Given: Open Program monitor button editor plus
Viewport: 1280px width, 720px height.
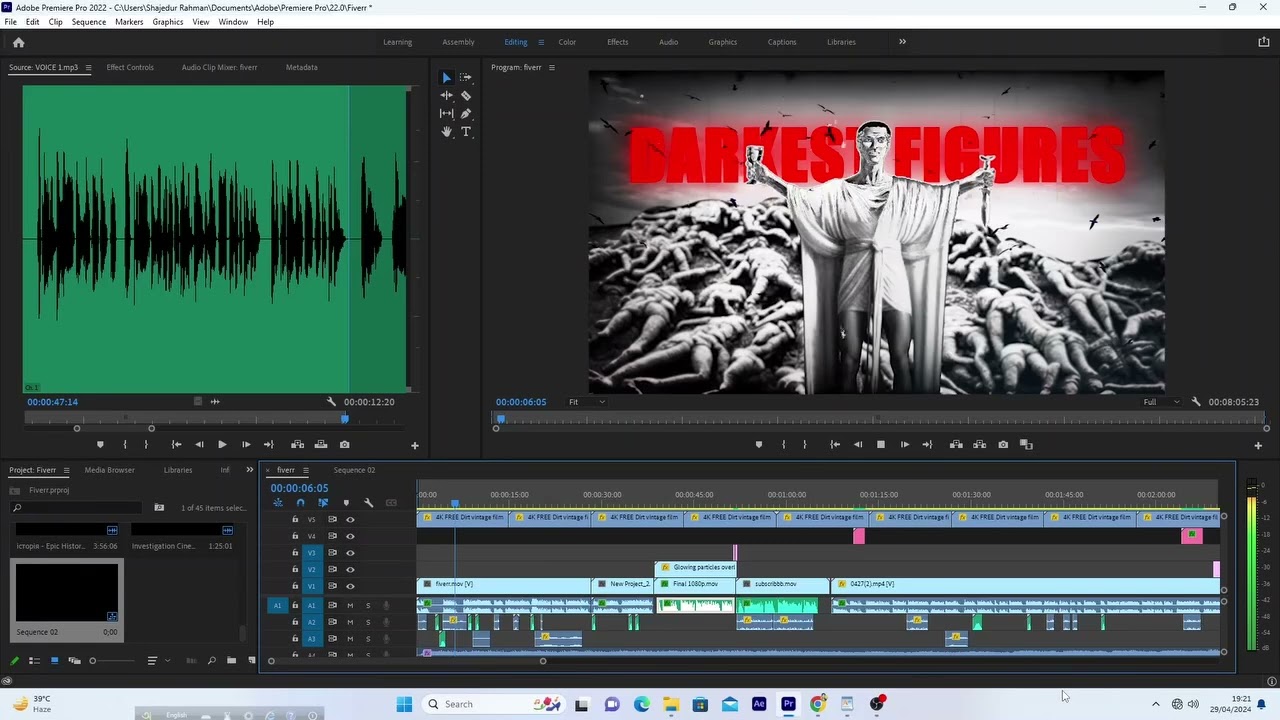Looking at the screenshot, I should pyautogui.click(x=1258, y=446).
